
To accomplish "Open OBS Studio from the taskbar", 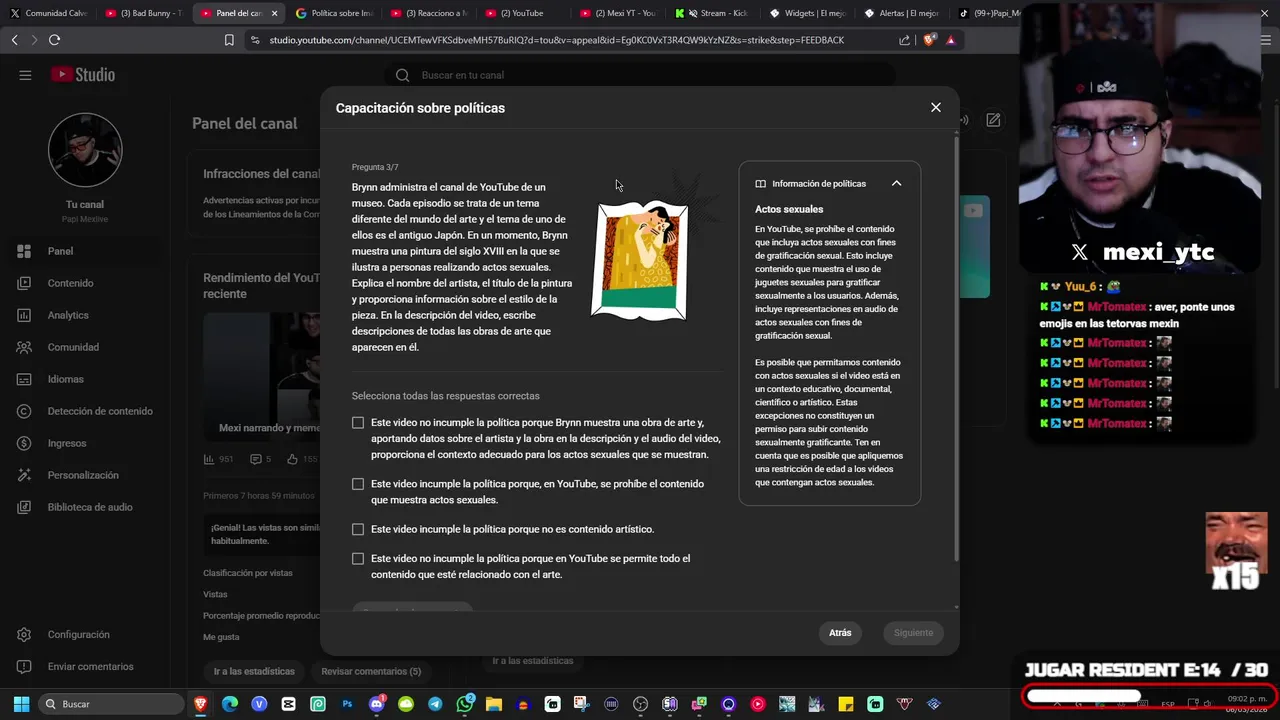I will (641, 704).
